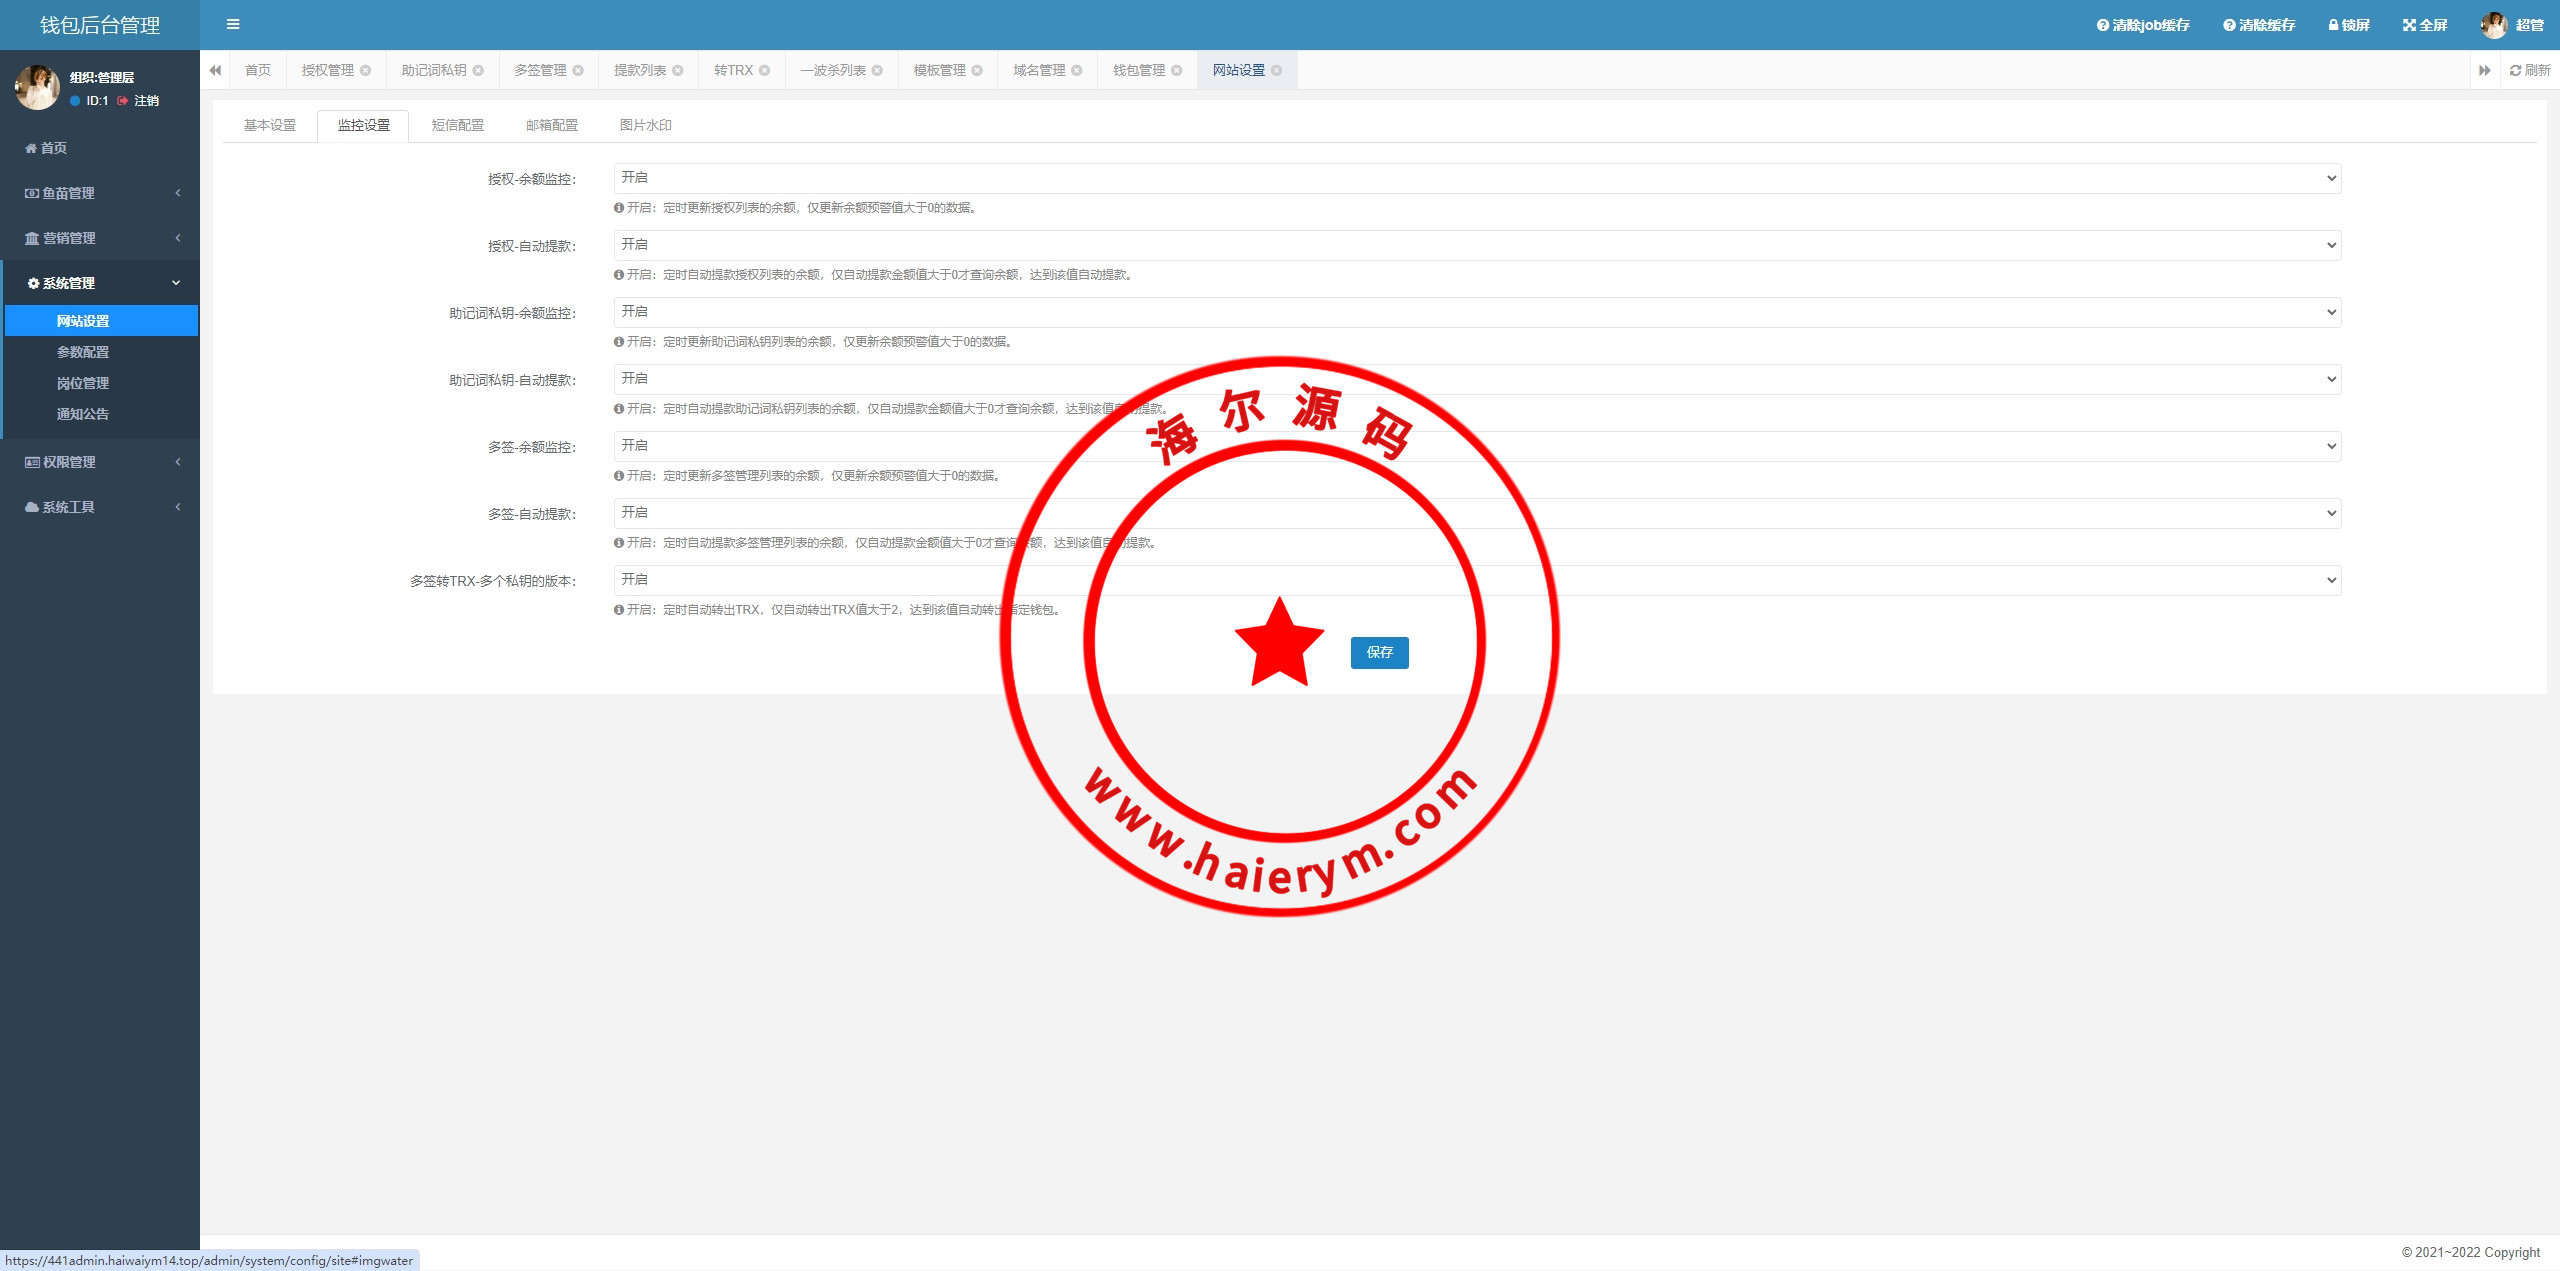
Task: Click the fullscreen 全屏 icon
Action: [2409, 25]
